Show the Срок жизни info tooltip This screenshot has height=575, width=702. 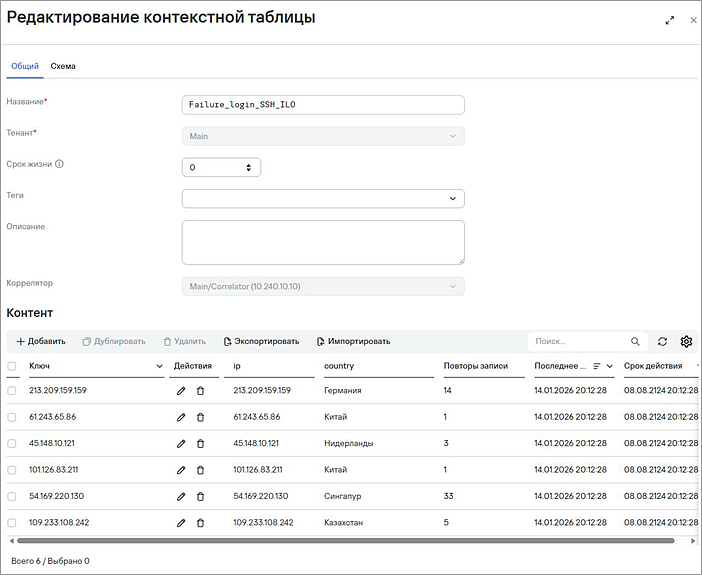click(59, 164)
